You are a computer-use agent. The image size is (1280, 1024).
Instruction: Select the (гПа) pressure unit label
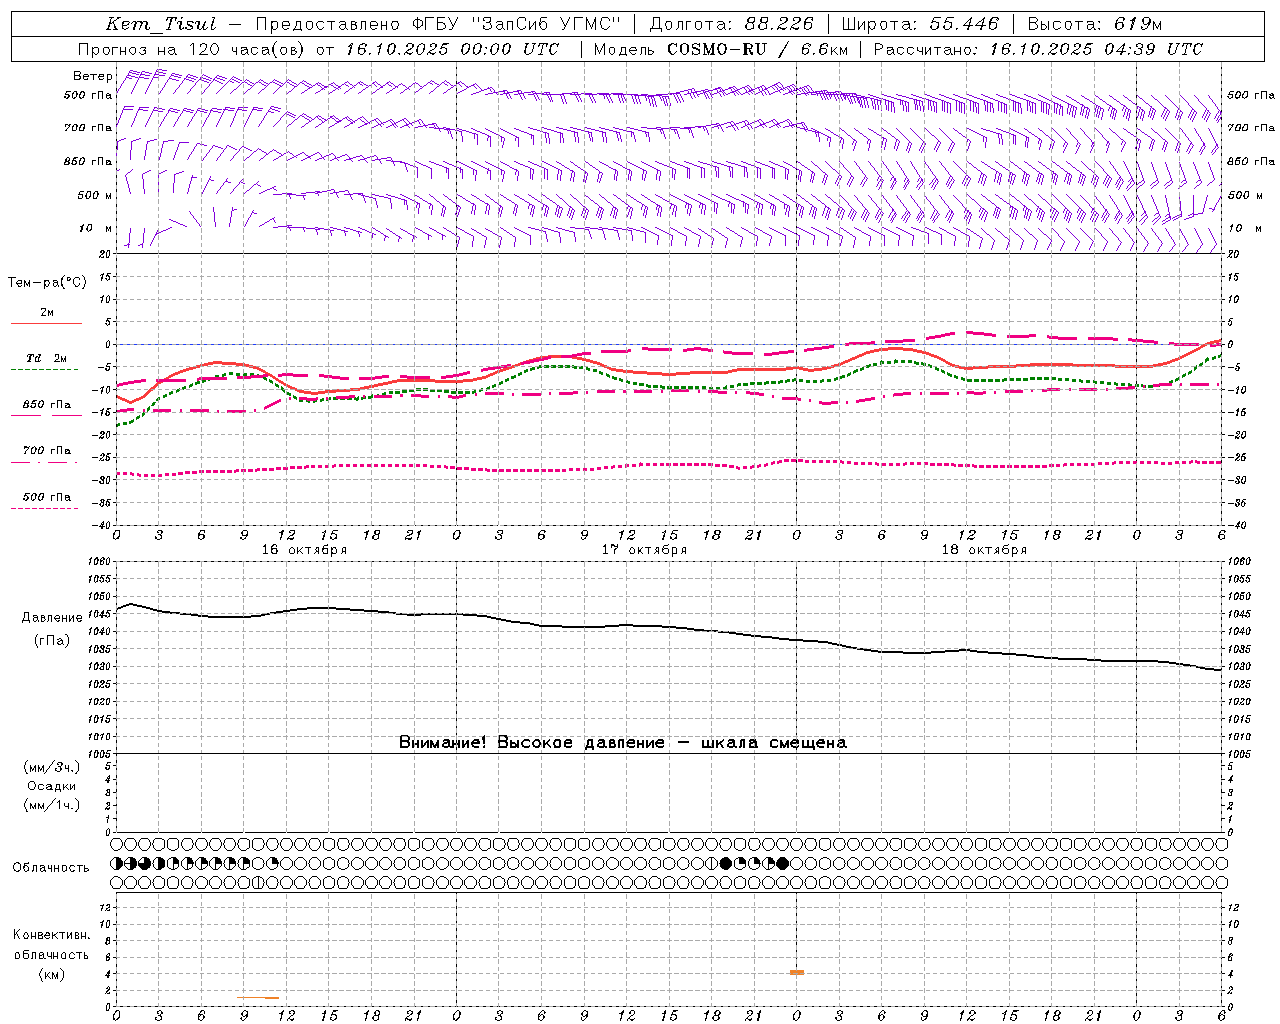(x=52, y=641)
